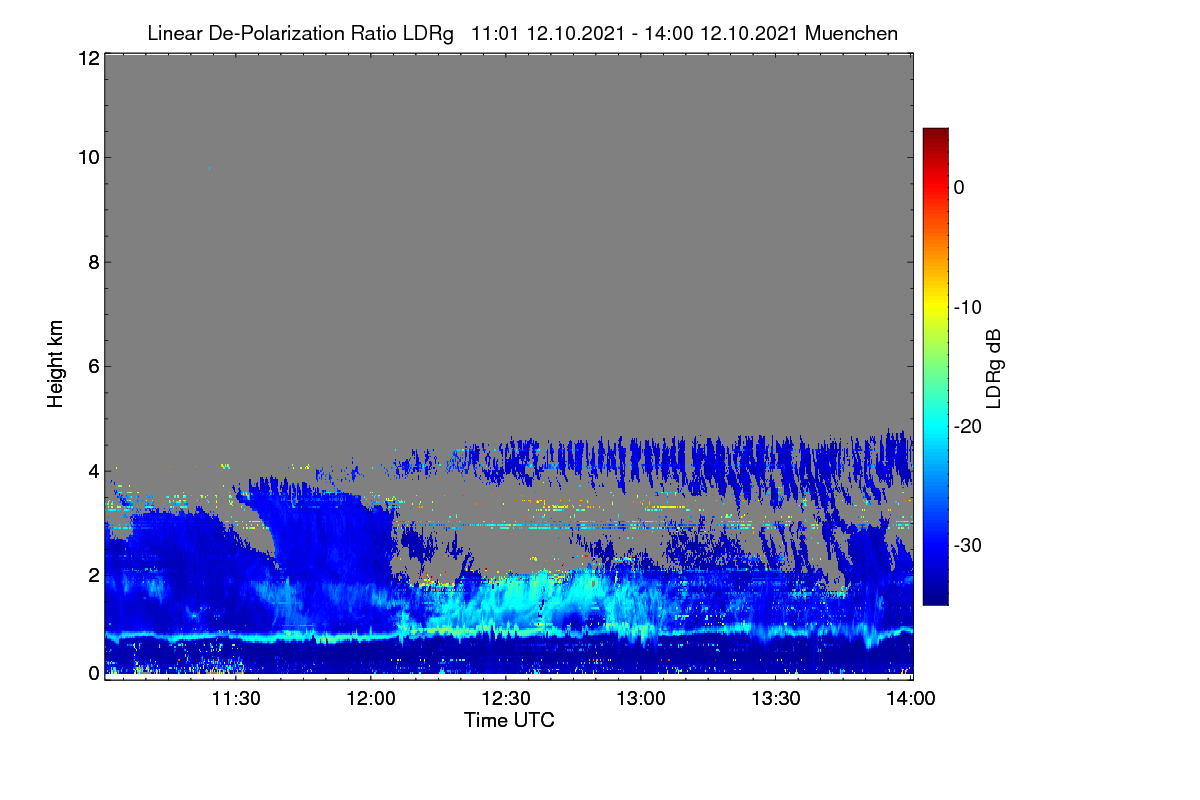Click the '12:30' time tick label

click(506, 699)
